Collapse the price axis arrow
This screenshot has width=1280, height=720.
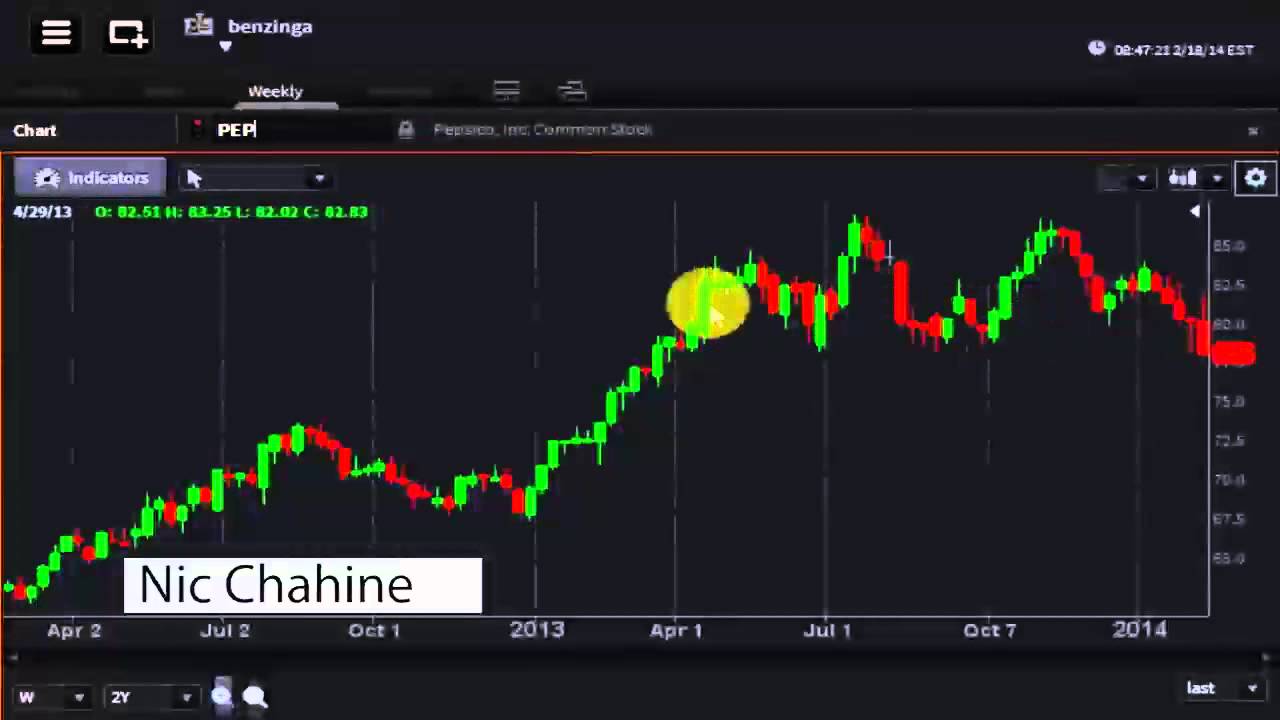(x=1195, y=211)
